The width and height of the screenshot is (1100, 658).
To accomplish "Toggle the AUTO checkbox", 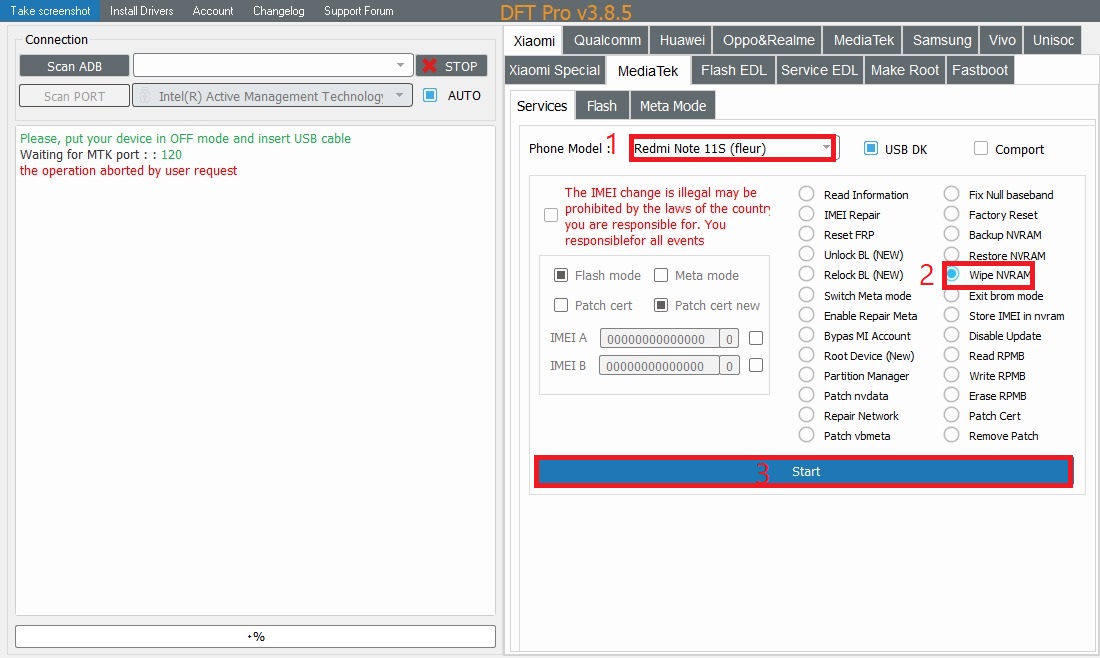I will (x=430, y=95).
